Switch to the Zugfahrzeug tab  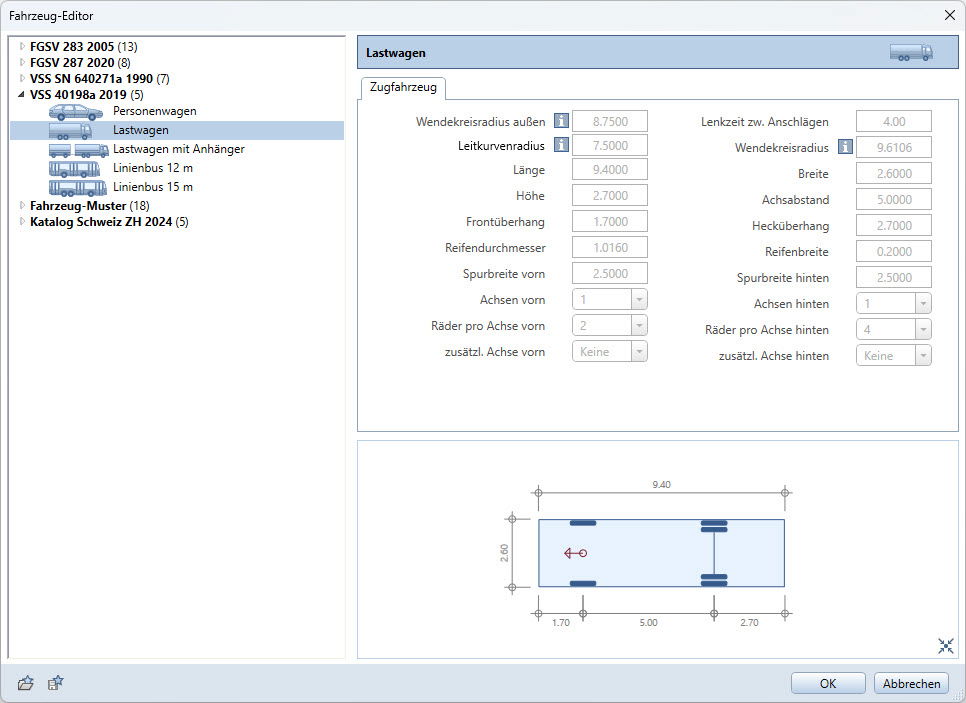click(403, 87)
